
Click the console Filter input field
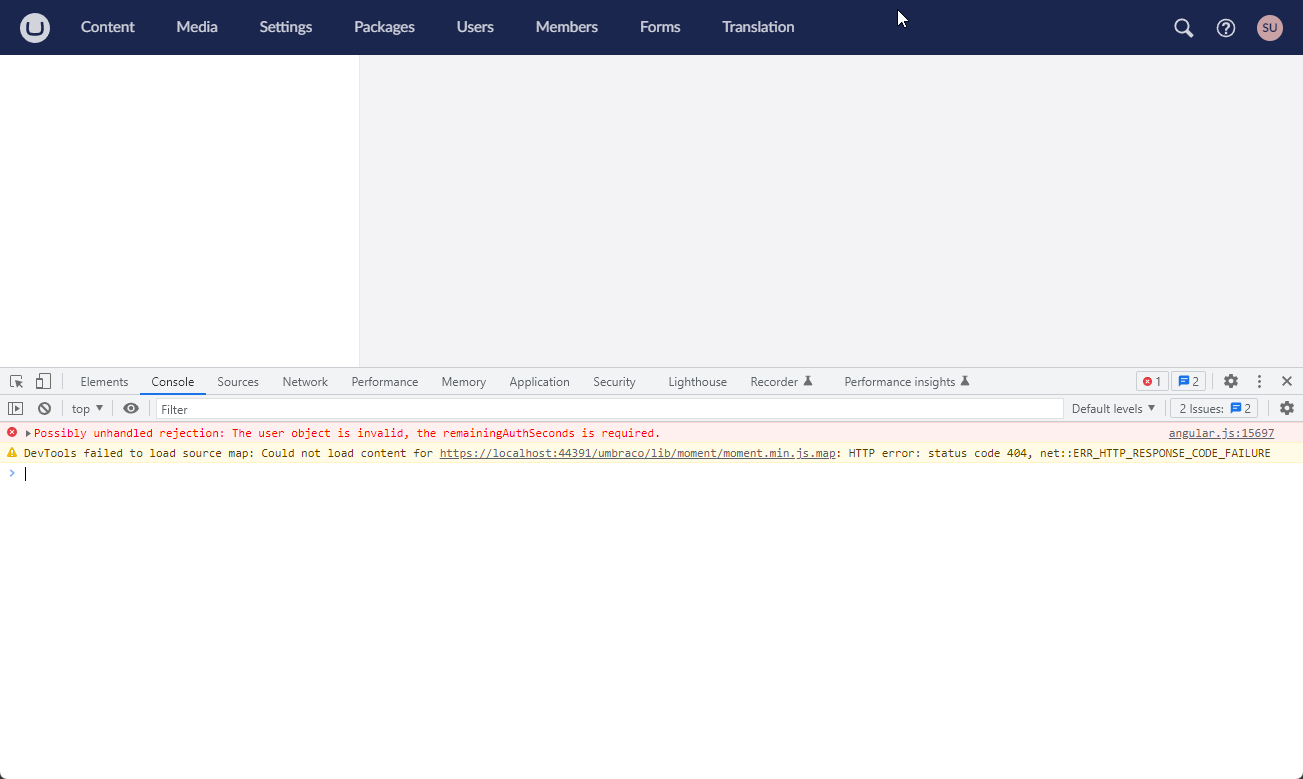(608, 409)
